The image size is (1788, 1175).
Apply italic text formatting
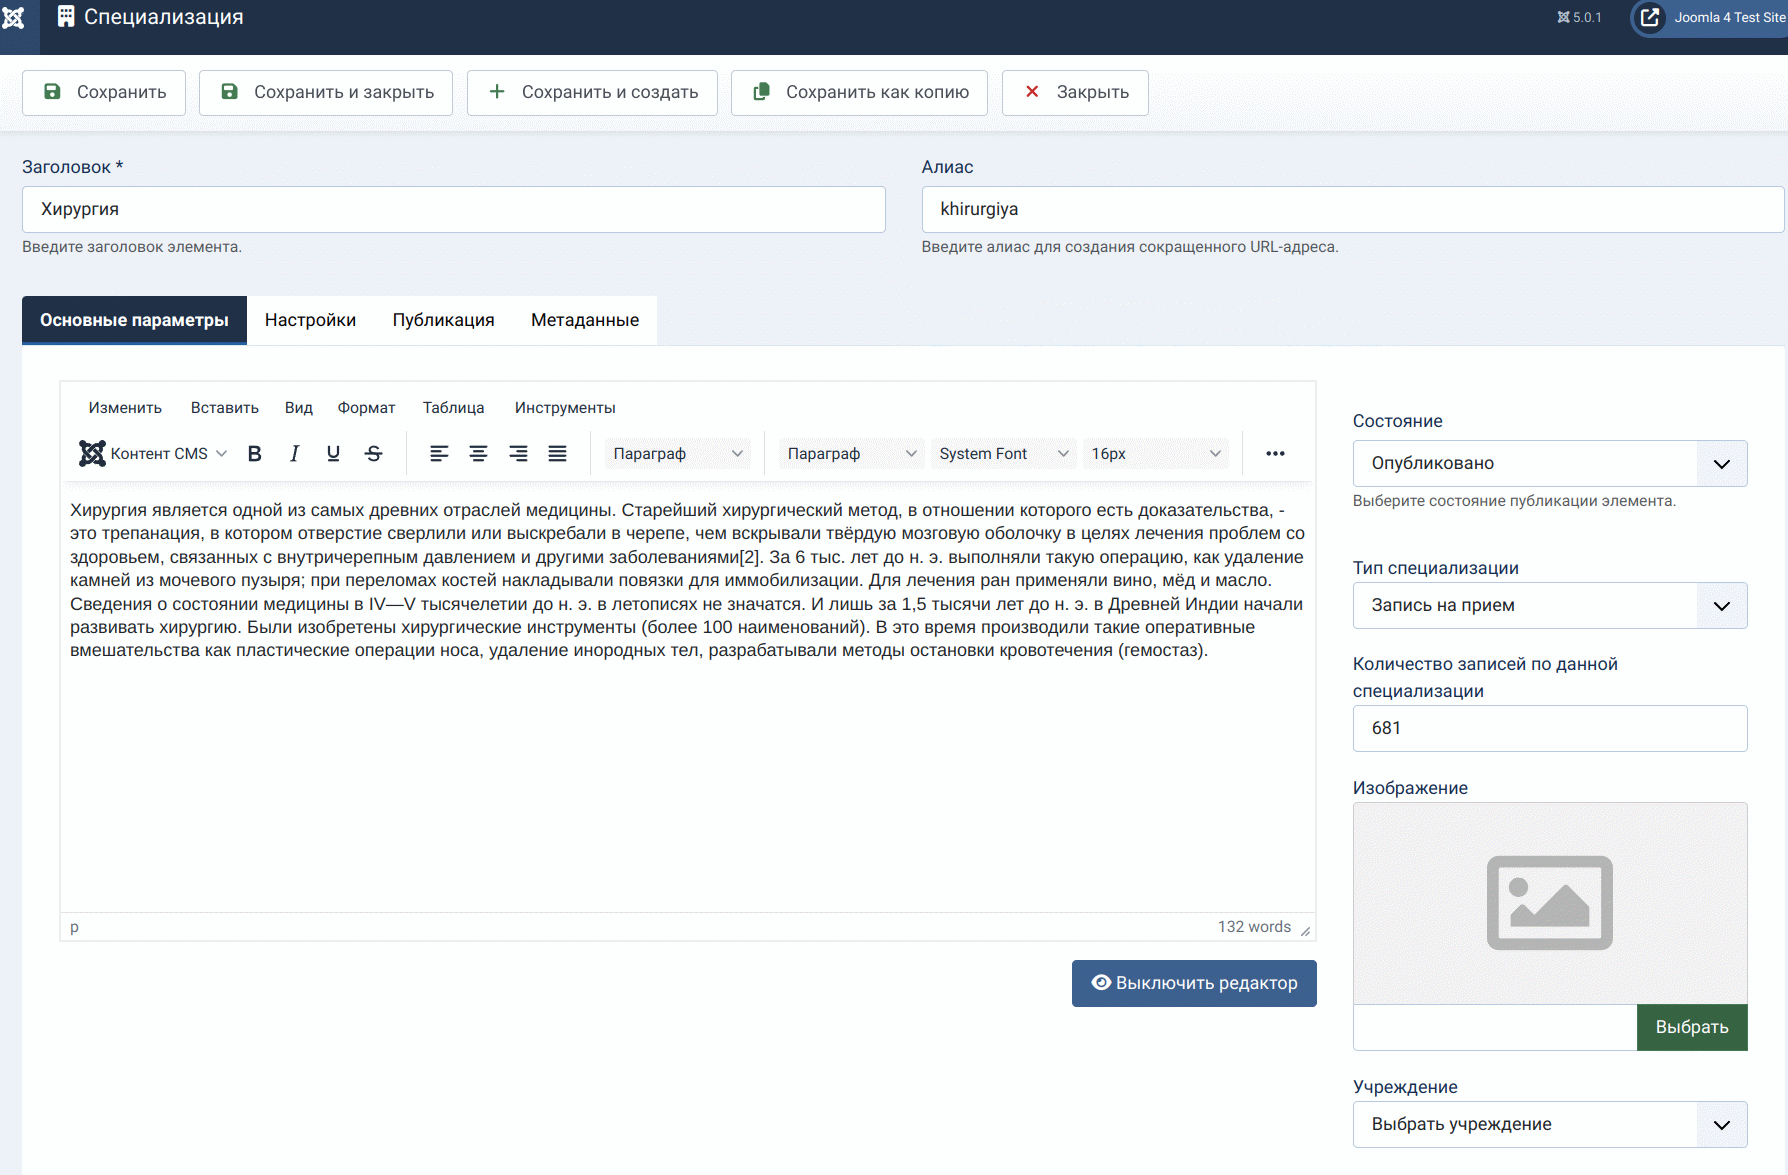[294, 454]
